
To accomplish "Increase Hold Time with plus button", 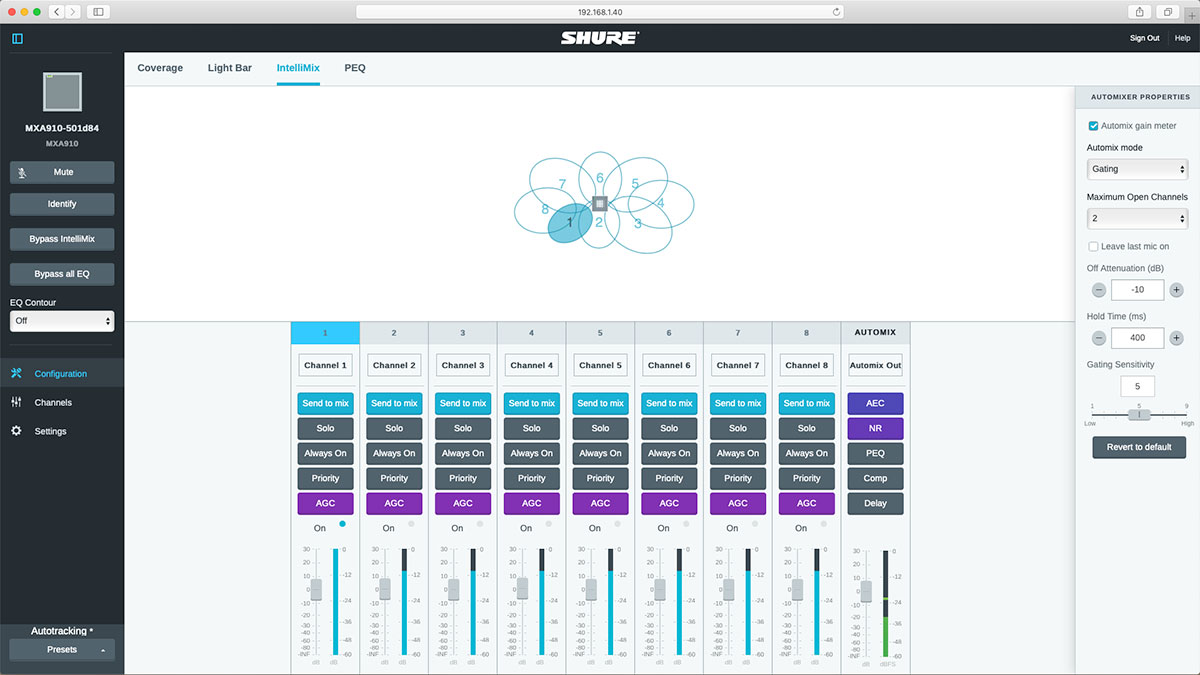I will (1176, 338).
